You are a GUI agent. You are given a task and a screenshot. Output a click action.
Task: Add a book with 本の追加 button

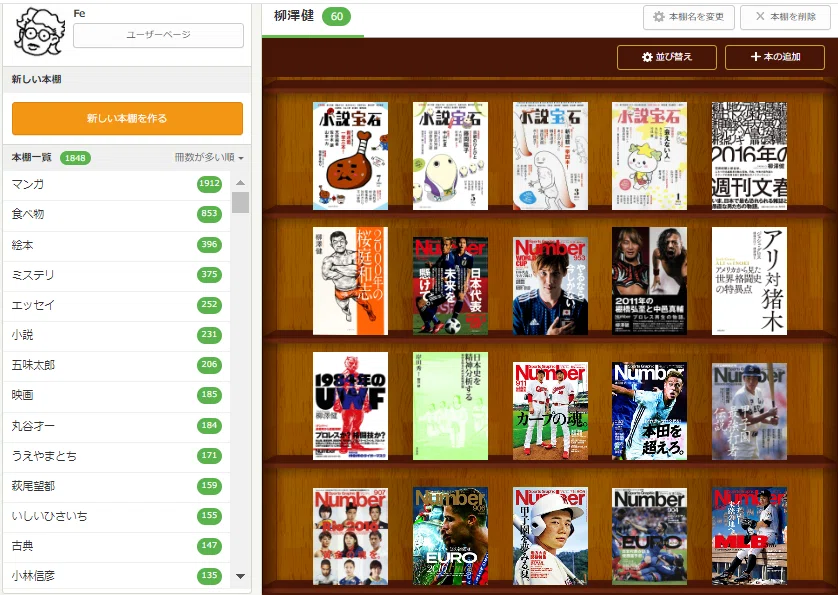pyautogui.click(x=774, y=57)
